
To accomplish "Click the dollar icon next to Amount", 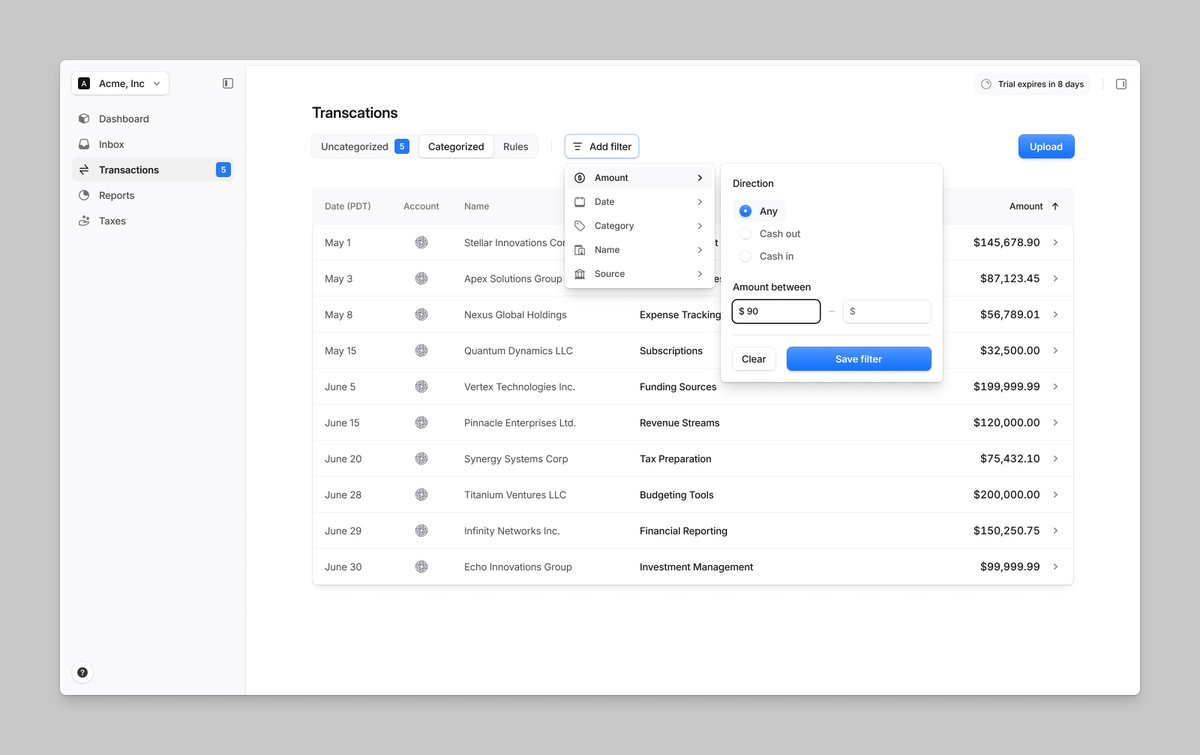I will click(x=580, y=178).
